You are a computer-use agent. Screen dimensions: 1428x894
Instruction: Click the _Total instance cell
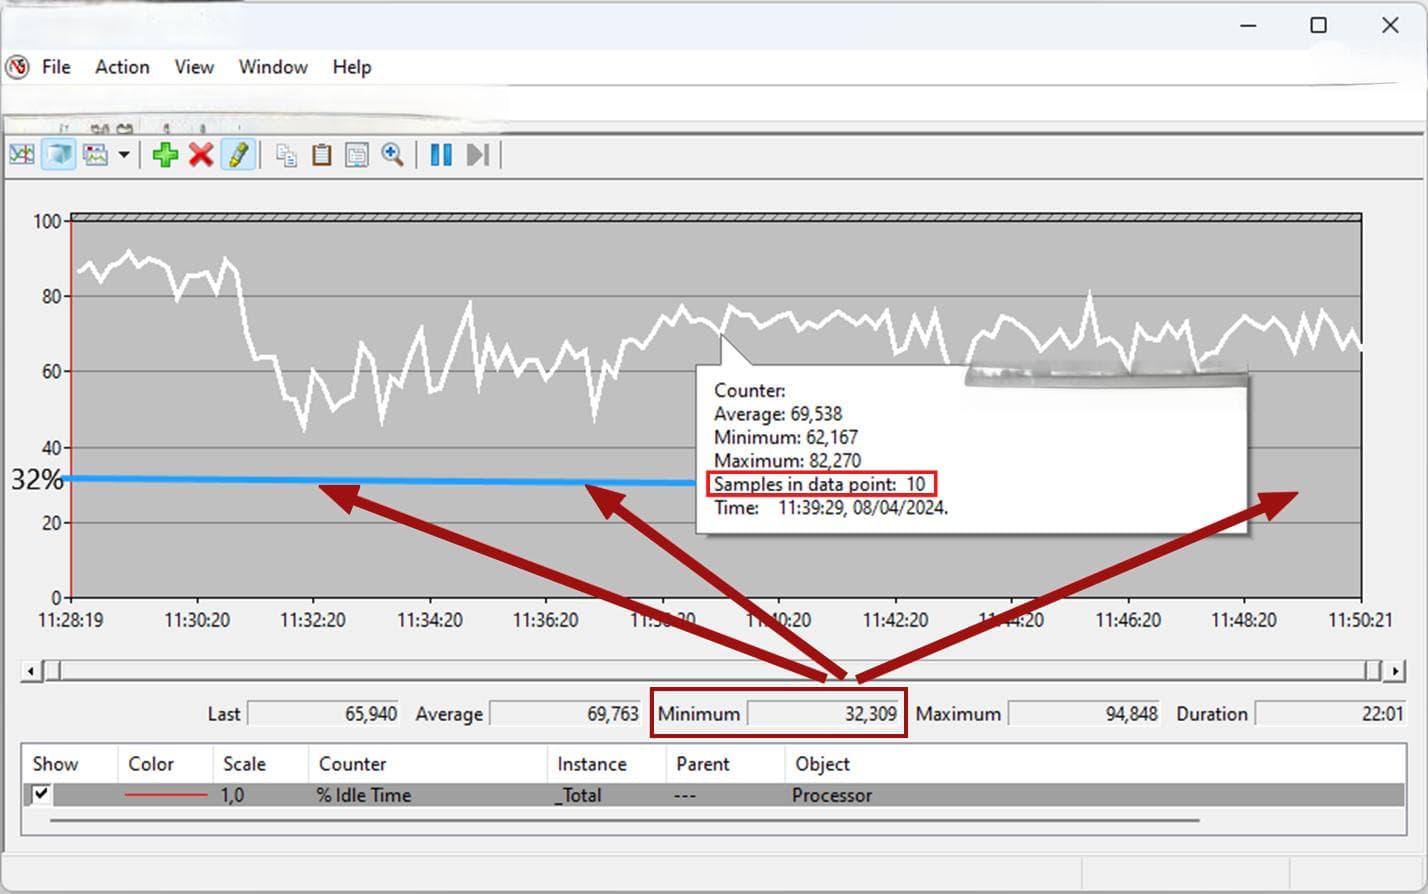coord(578,795)
